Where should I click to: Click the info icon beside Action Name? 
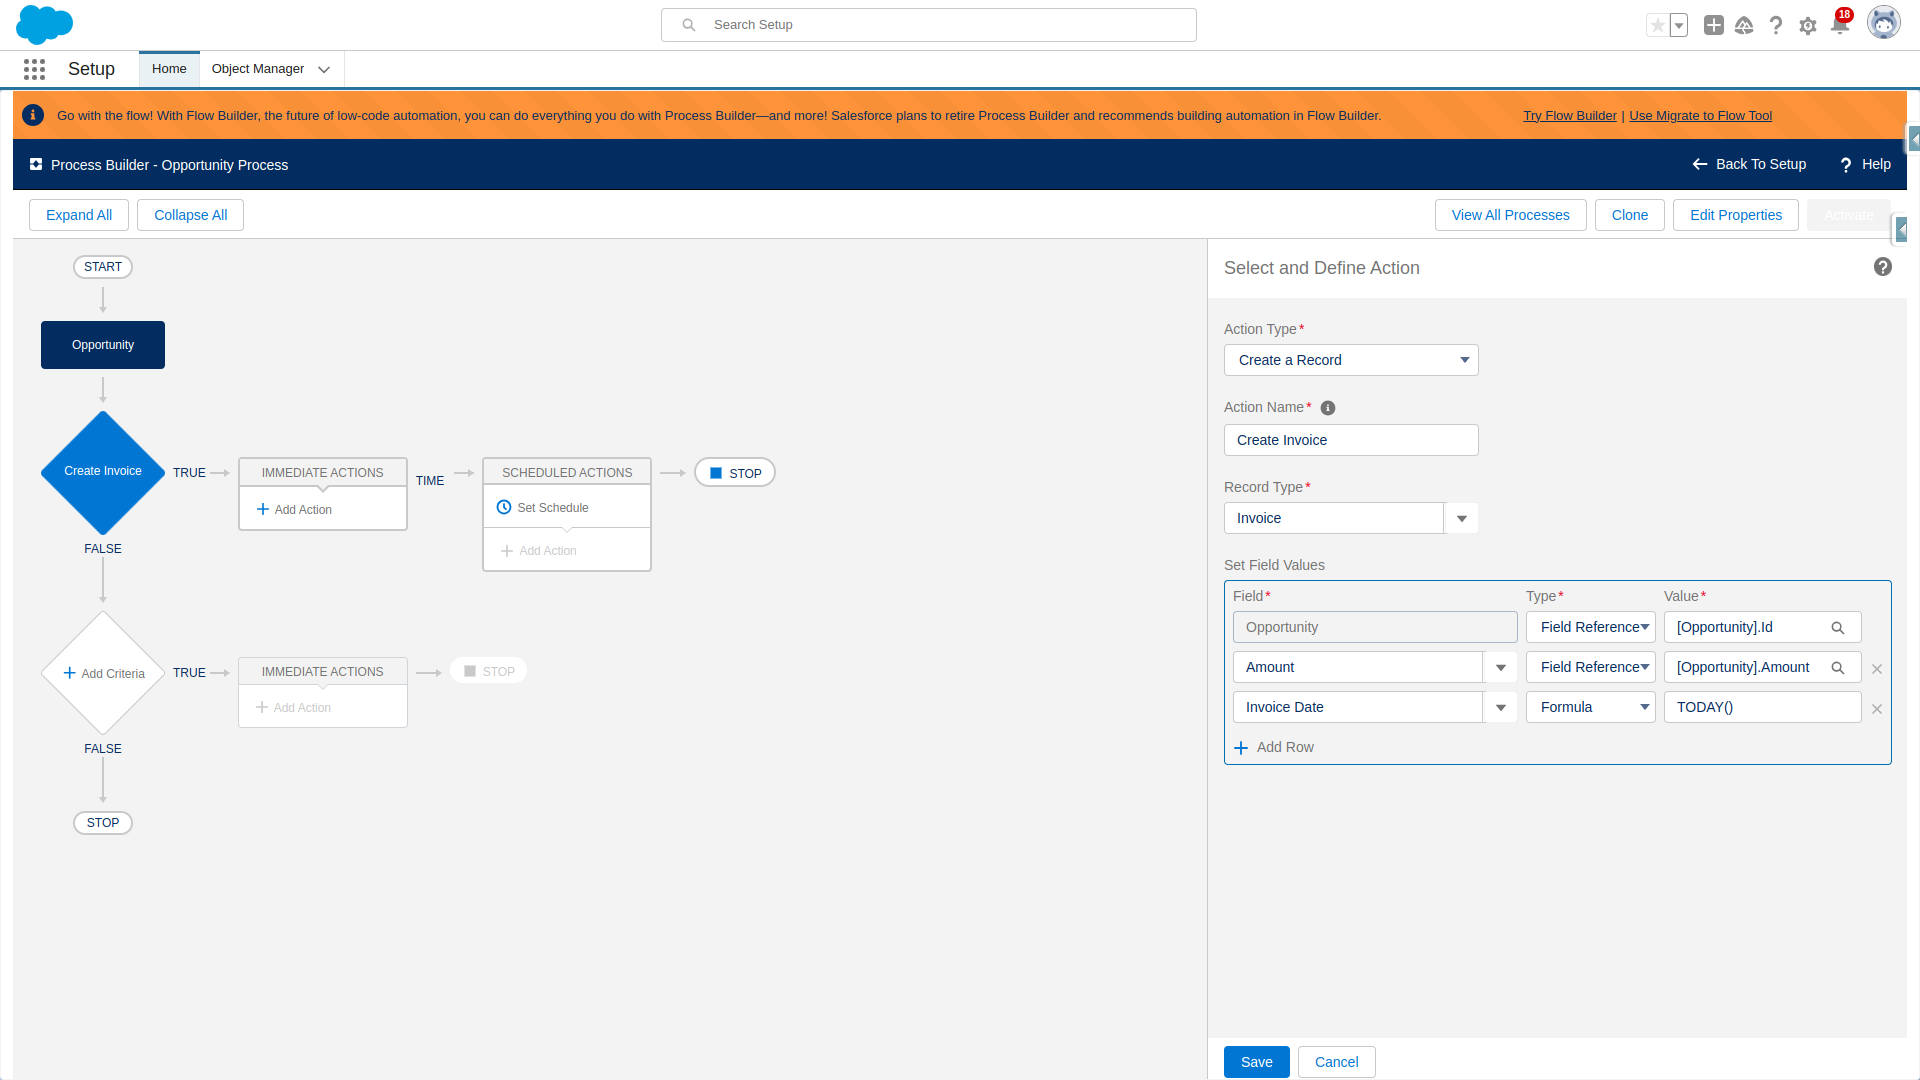[1328, 407]
